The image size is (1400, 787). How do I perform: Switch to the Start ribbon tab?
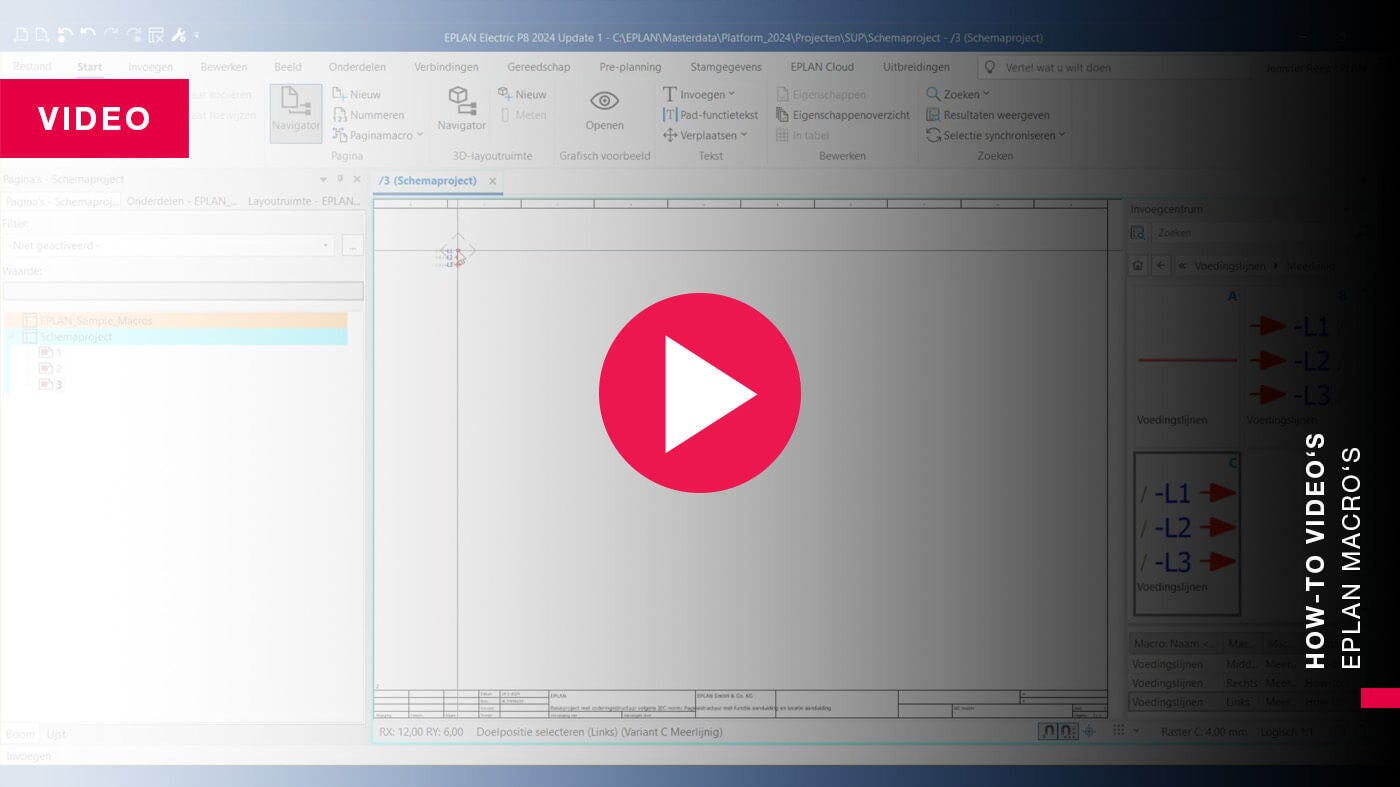click(90, 67)
